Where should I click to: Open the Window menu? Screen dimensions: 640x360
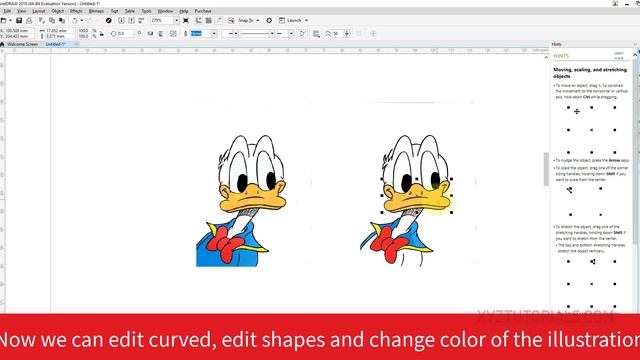point(165,11)
